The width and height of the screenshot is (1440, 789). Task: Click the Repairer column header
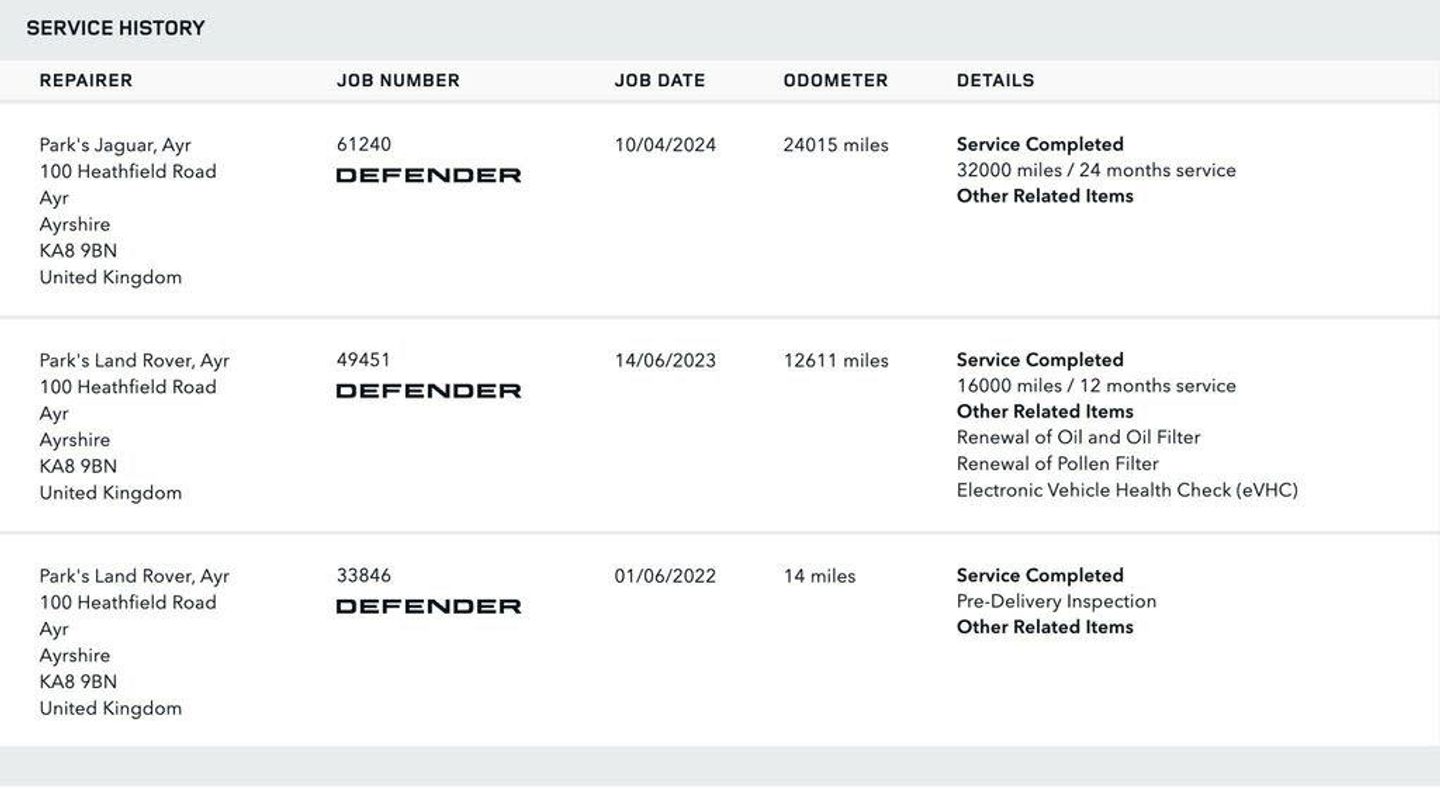[86, 80]
